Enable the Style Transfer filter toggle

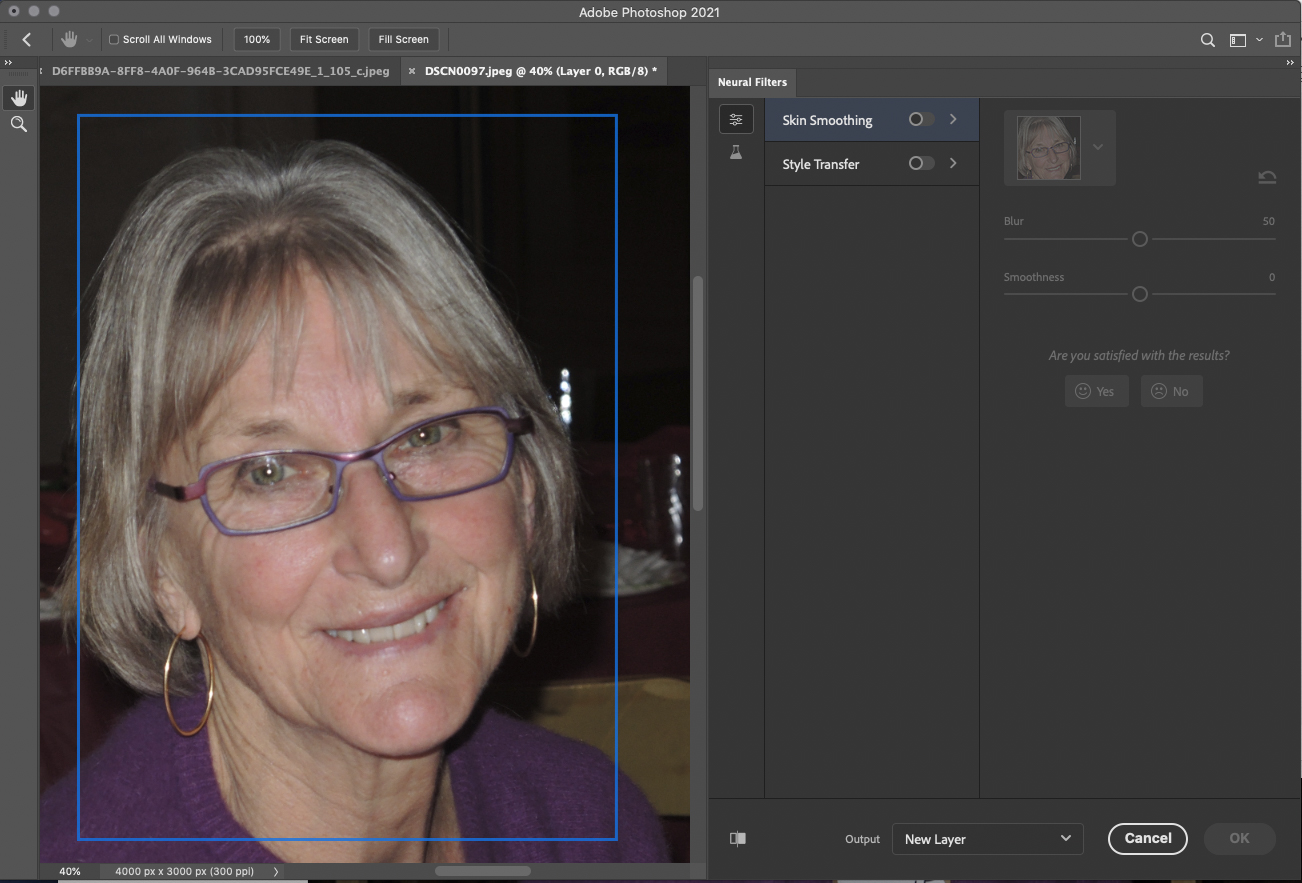[x=920, y=164]
